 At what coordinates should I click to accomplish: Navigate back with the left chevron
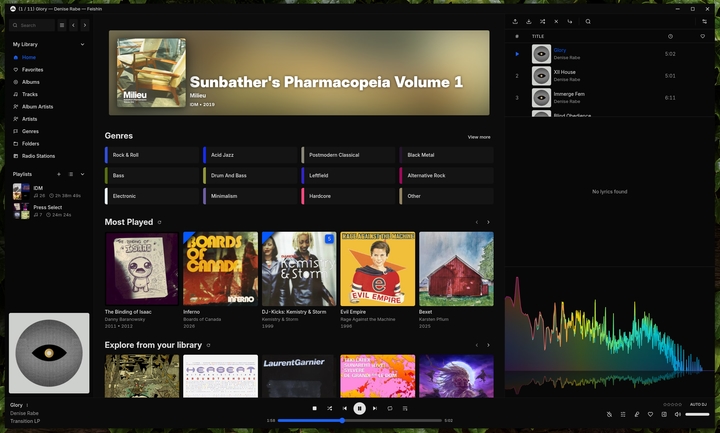click(73, 25)
